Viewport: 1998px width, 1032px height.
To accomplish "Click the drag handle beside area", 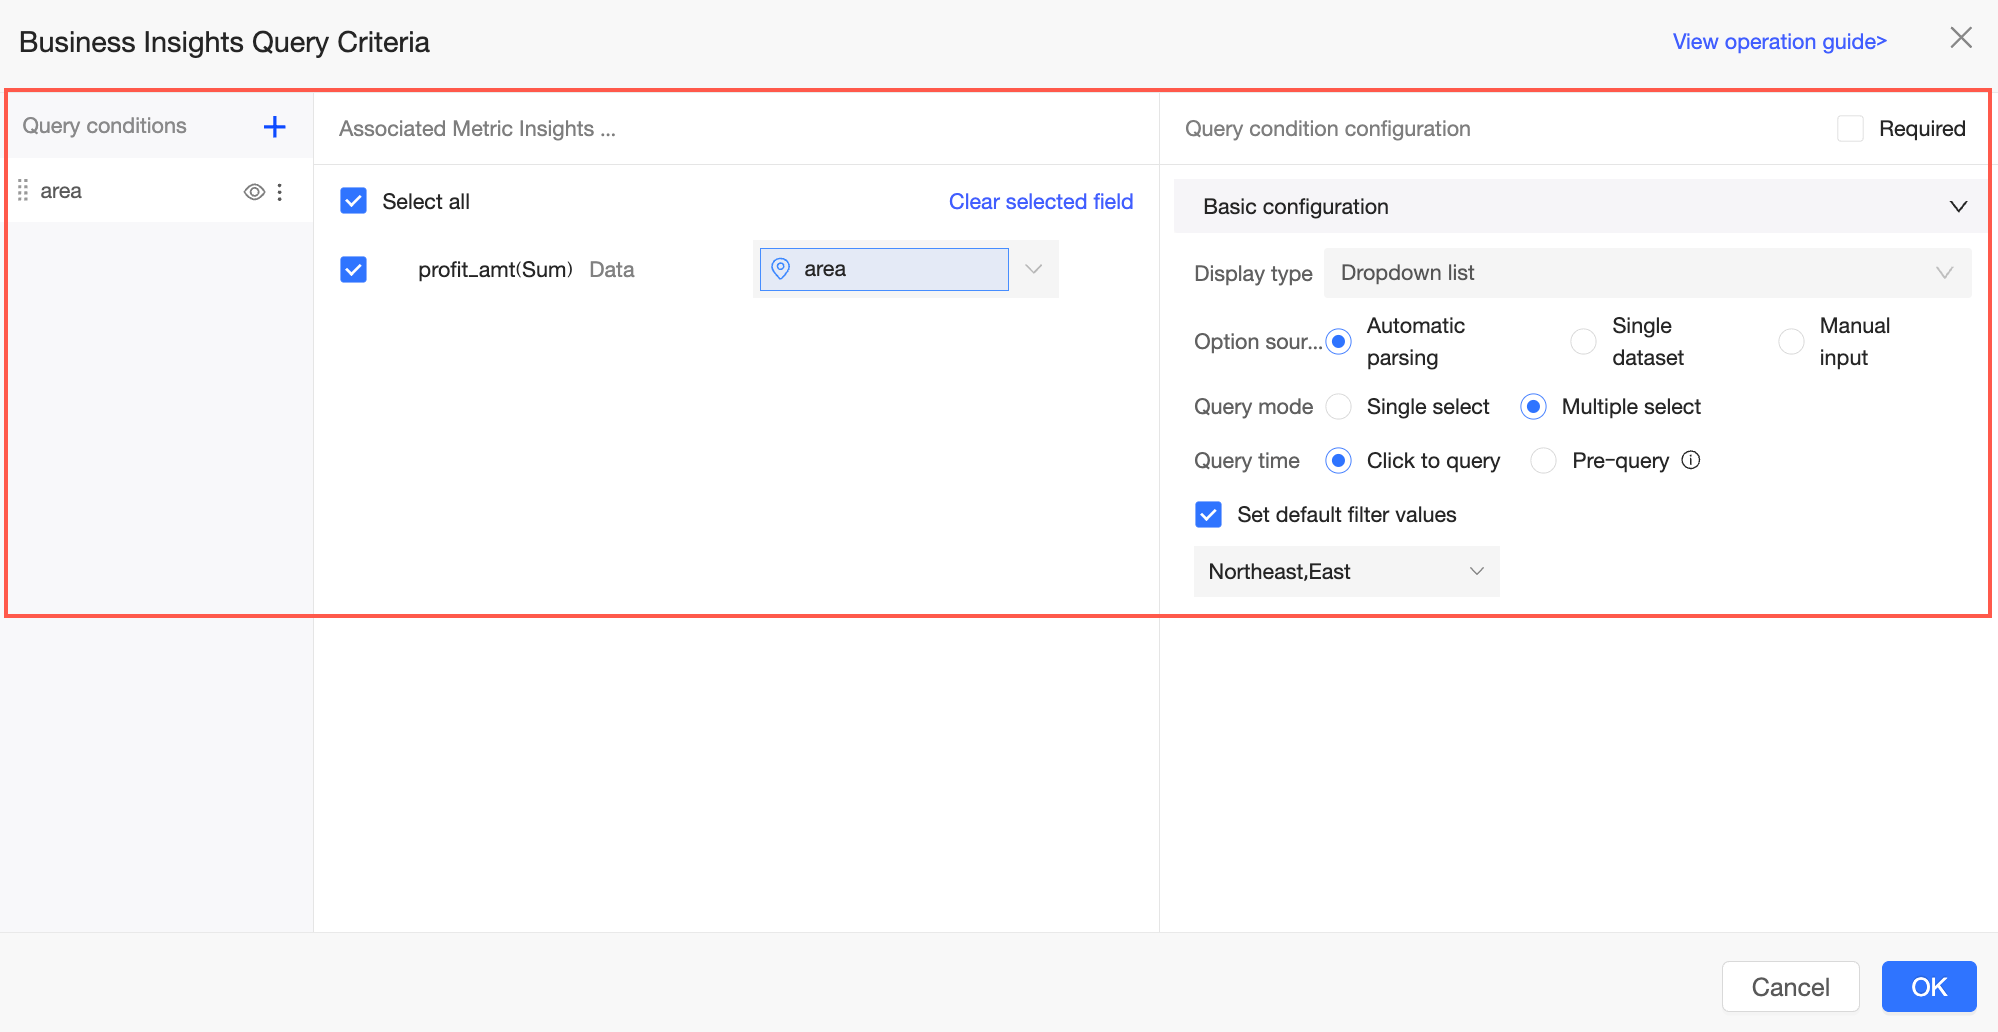I will [23, 191].
